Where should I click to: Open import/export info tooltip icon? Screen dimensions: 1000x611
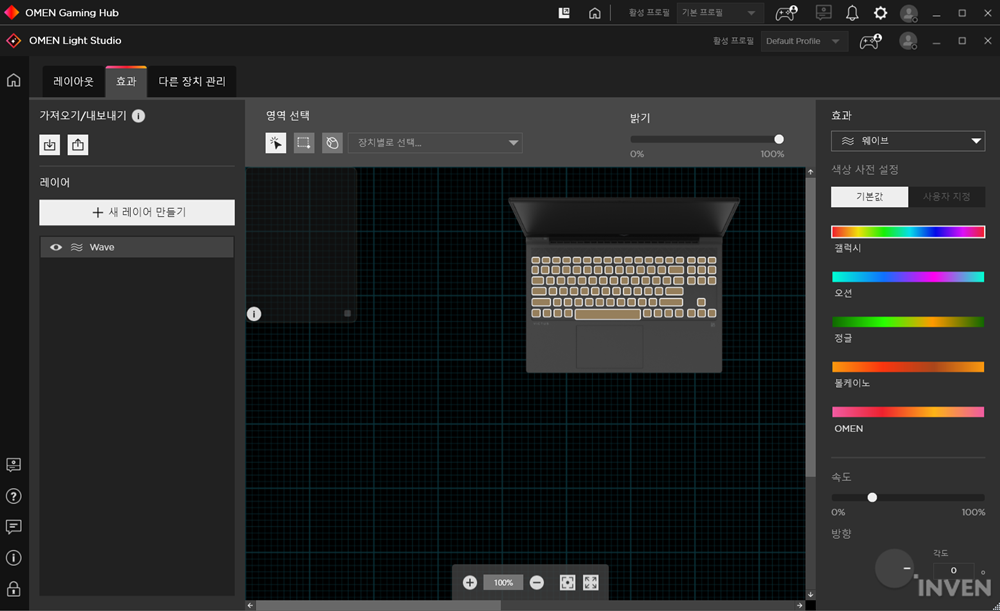tap(138, 116)
